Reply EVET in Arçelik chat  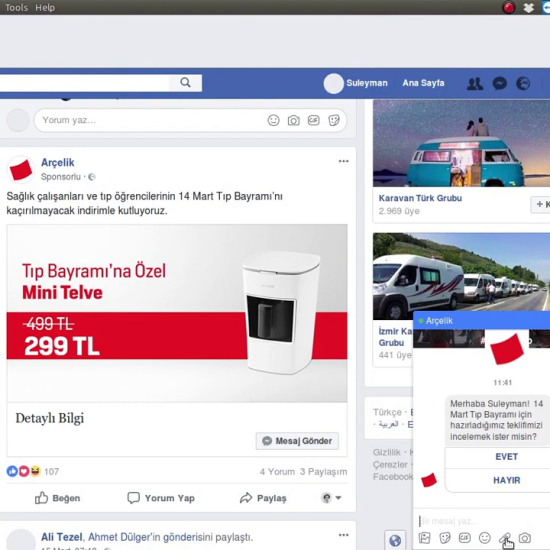506,457
